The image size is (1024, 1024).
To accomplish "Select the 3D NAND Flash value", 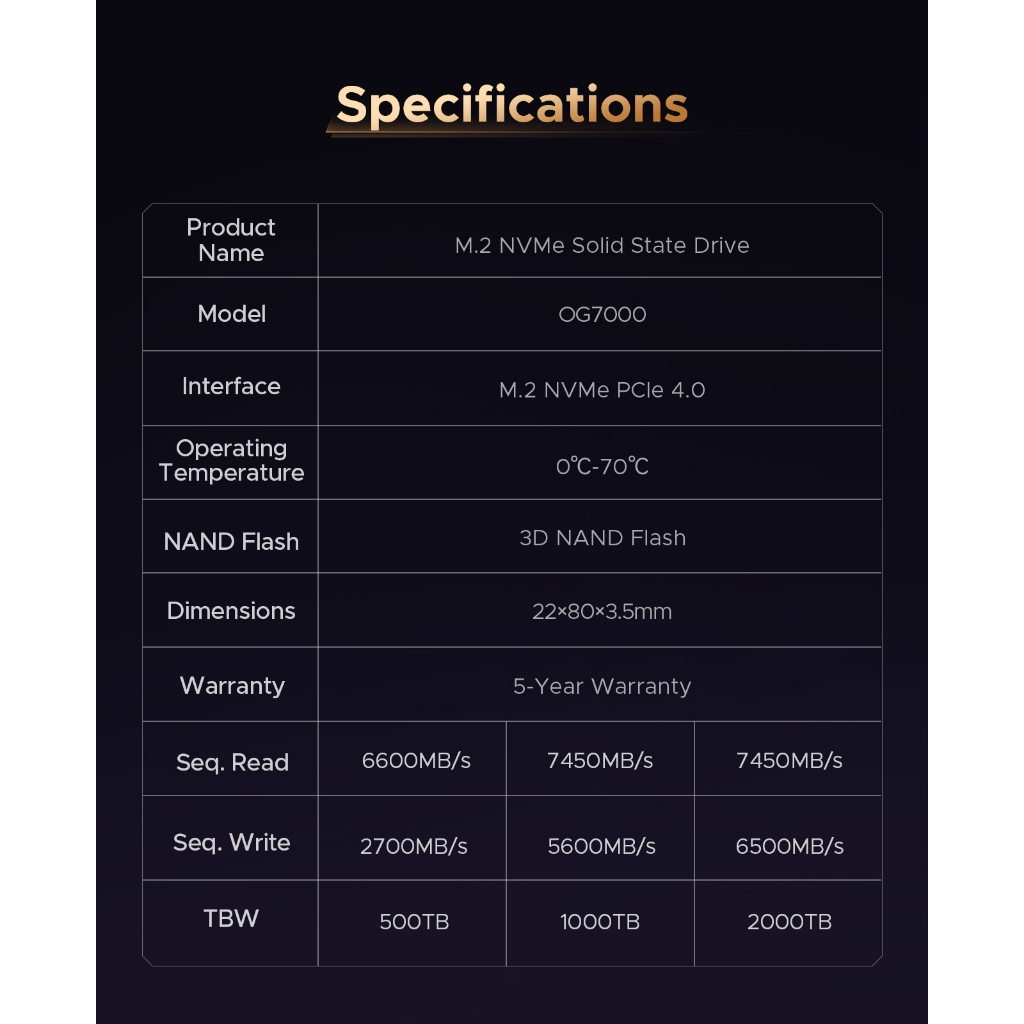I will click(x=601, y=538).
